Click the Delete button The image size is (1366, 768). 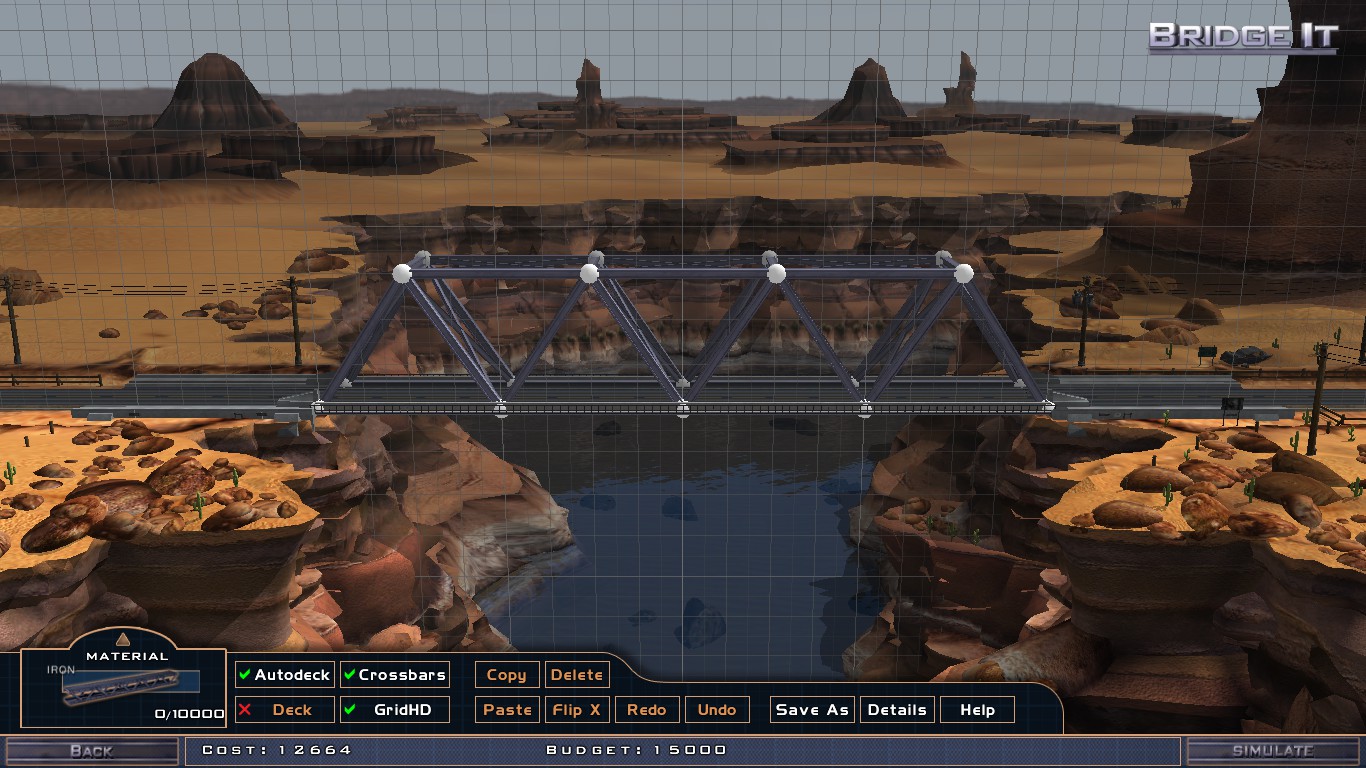pos(577,675)
